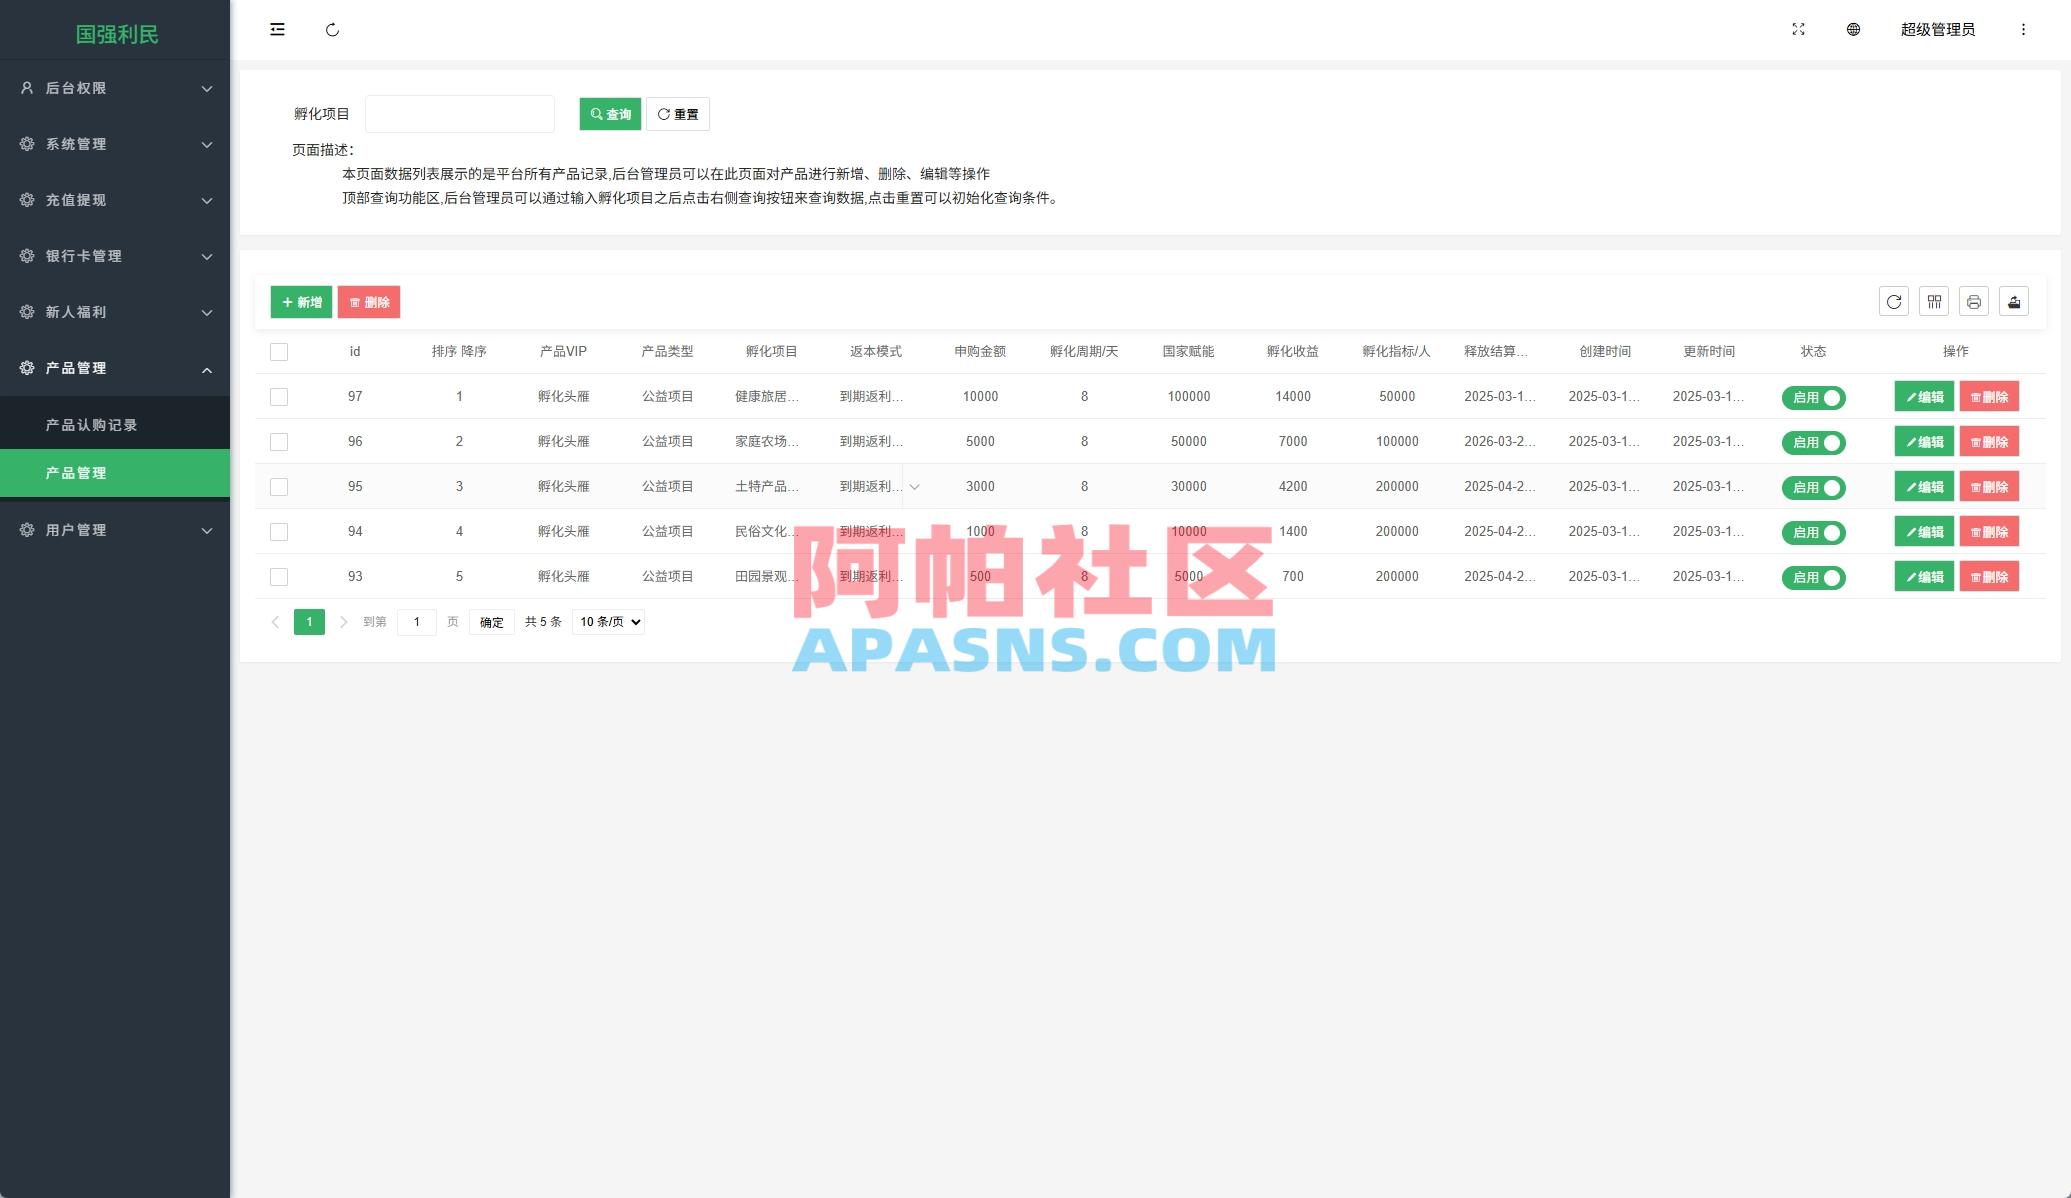This screenshot has height=1198, width=2071.
Task: Disable 启用 status toggle for product id 97
Action: click(1813, 397)
